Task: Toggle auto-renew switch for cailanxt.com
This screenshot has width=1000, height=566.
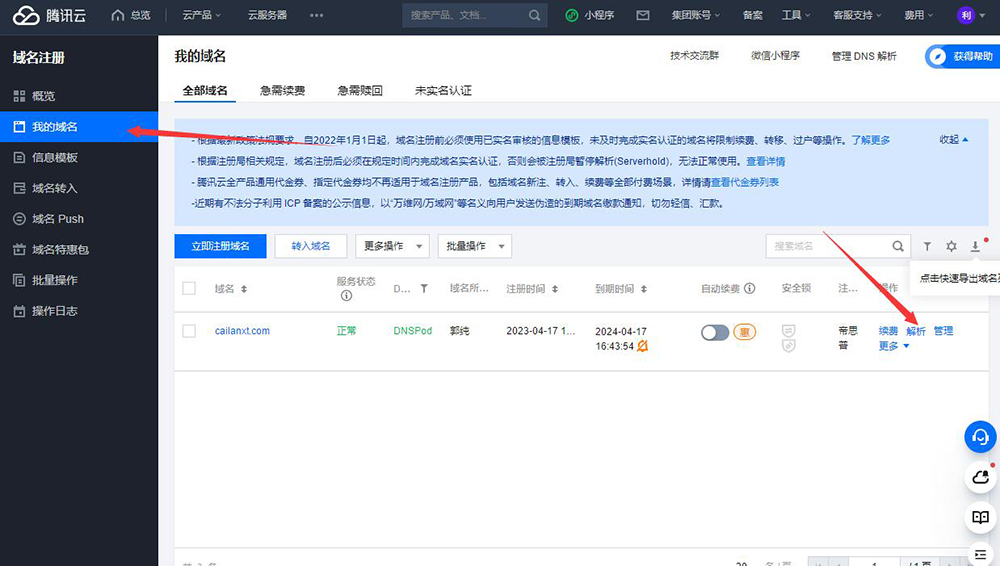Action: click(714, 332)
